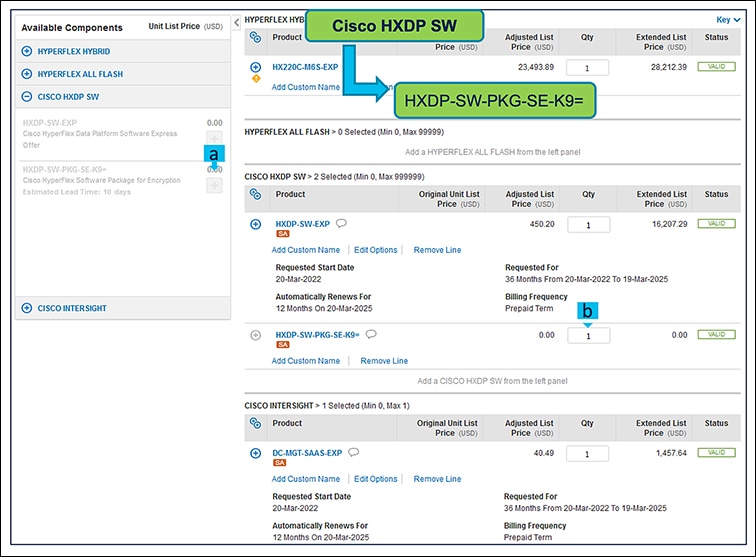This screenshot has height=557, width=756.
Task: Open the HX220C-M6S-EXP product link
Action: pos(305,67)
